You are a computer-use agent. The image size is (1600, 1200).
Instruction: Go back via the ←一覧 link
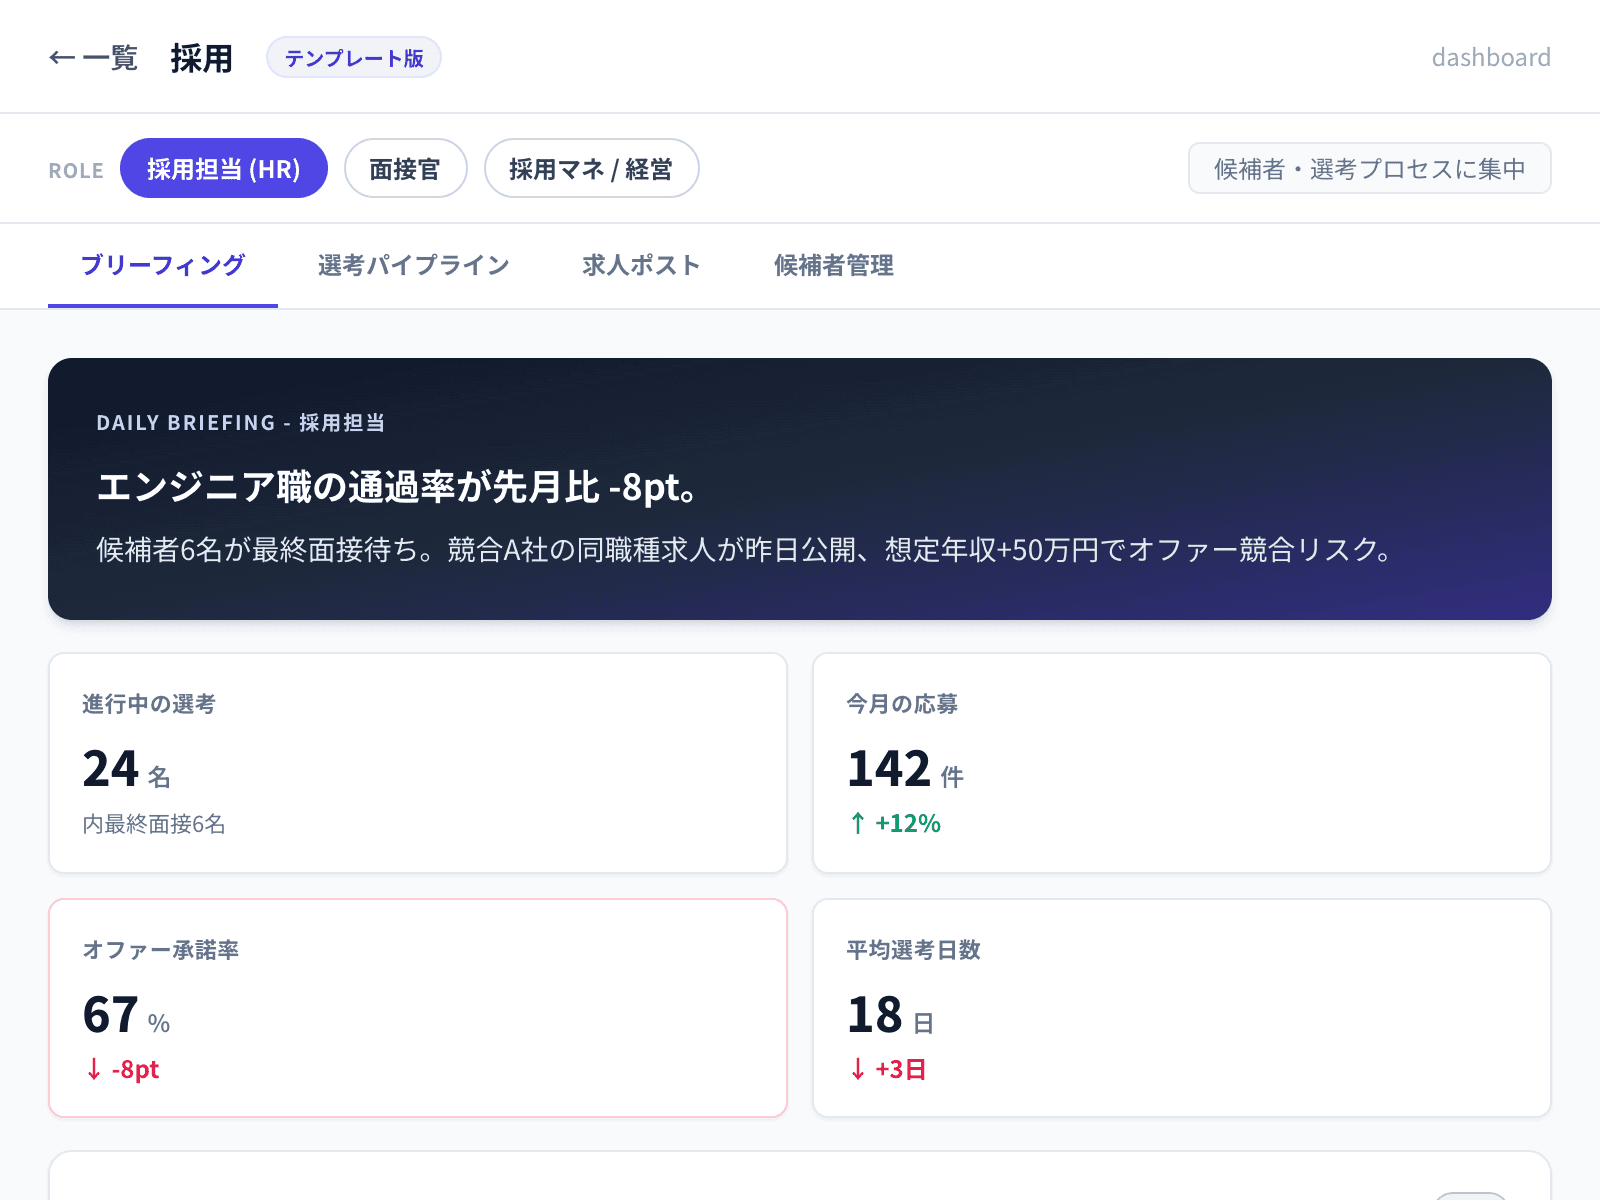[93, 58]
